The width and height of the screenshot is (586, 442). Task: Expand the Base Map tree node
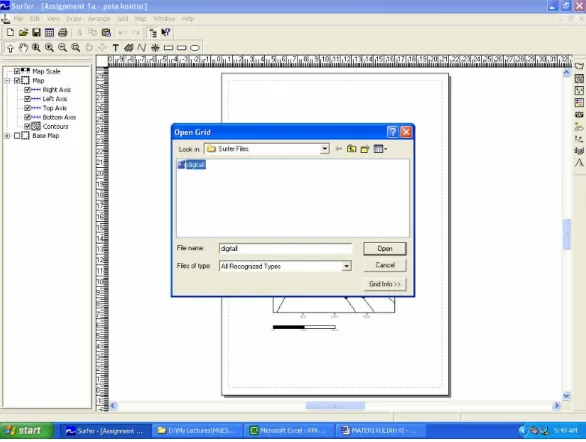(7, 136)
